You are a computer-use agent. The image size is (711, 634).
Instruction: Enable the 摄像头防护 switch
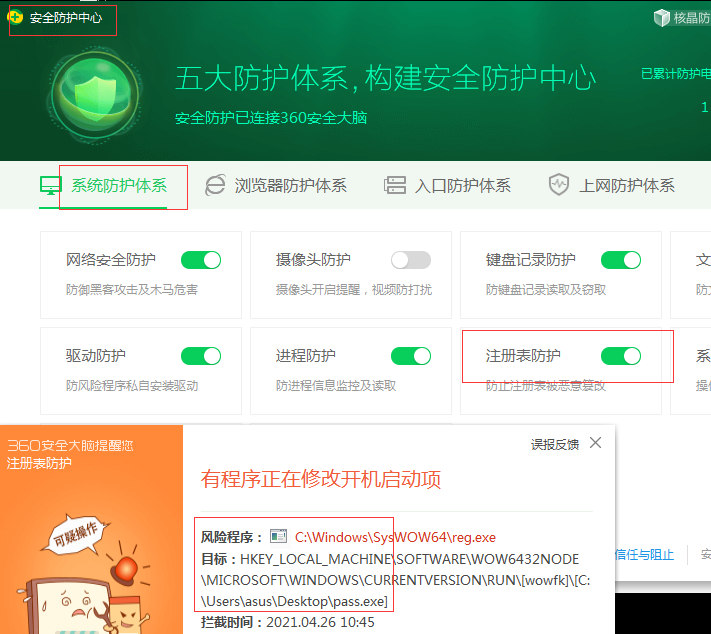[411, 260]
